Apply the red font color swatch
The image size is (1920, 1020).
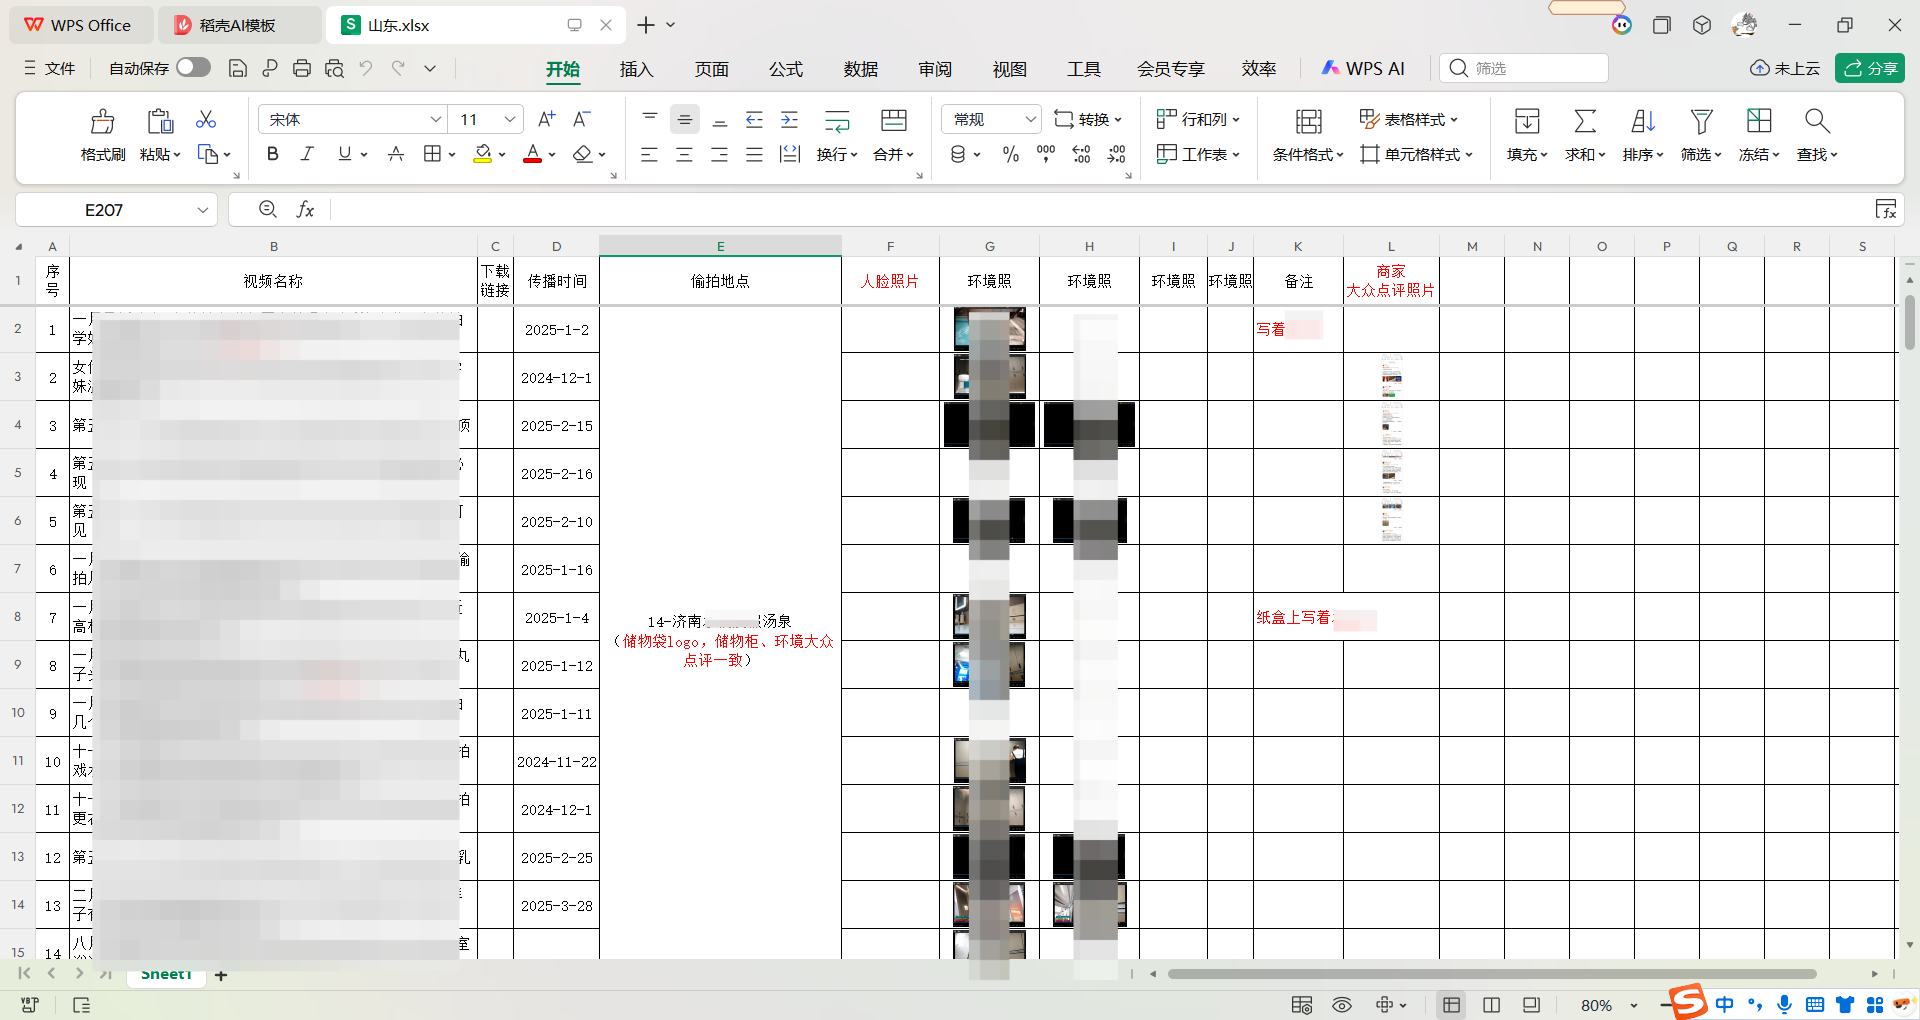[533, 154]
